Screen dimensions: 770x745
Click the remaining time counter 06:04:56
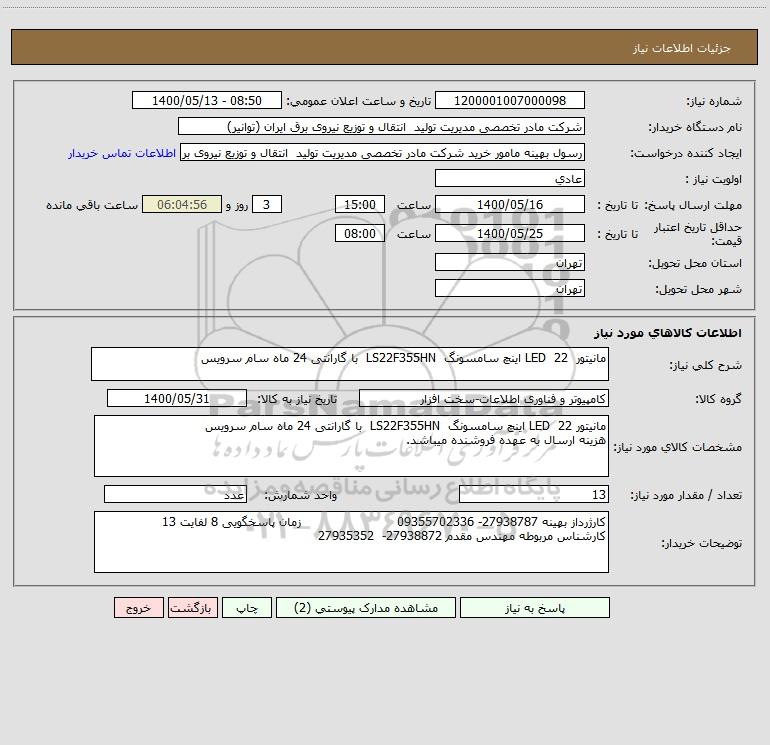pos(182,204)
